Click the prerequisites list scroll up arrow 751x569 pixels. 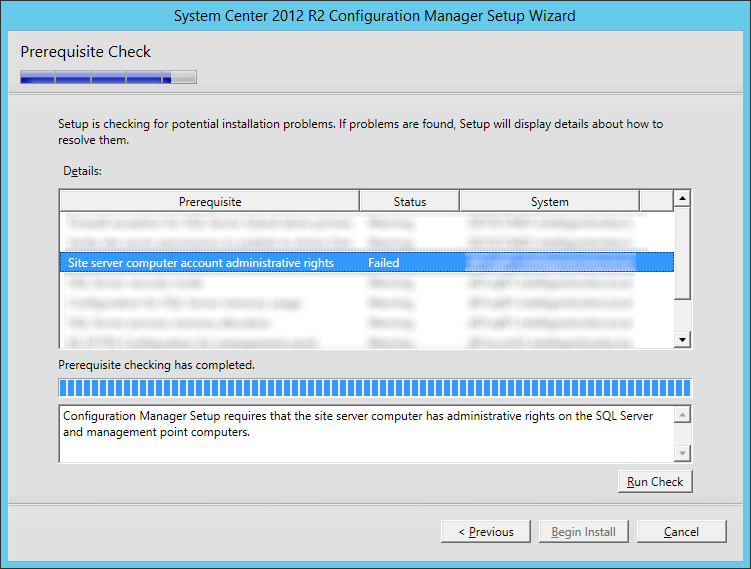tap(682, 198)
